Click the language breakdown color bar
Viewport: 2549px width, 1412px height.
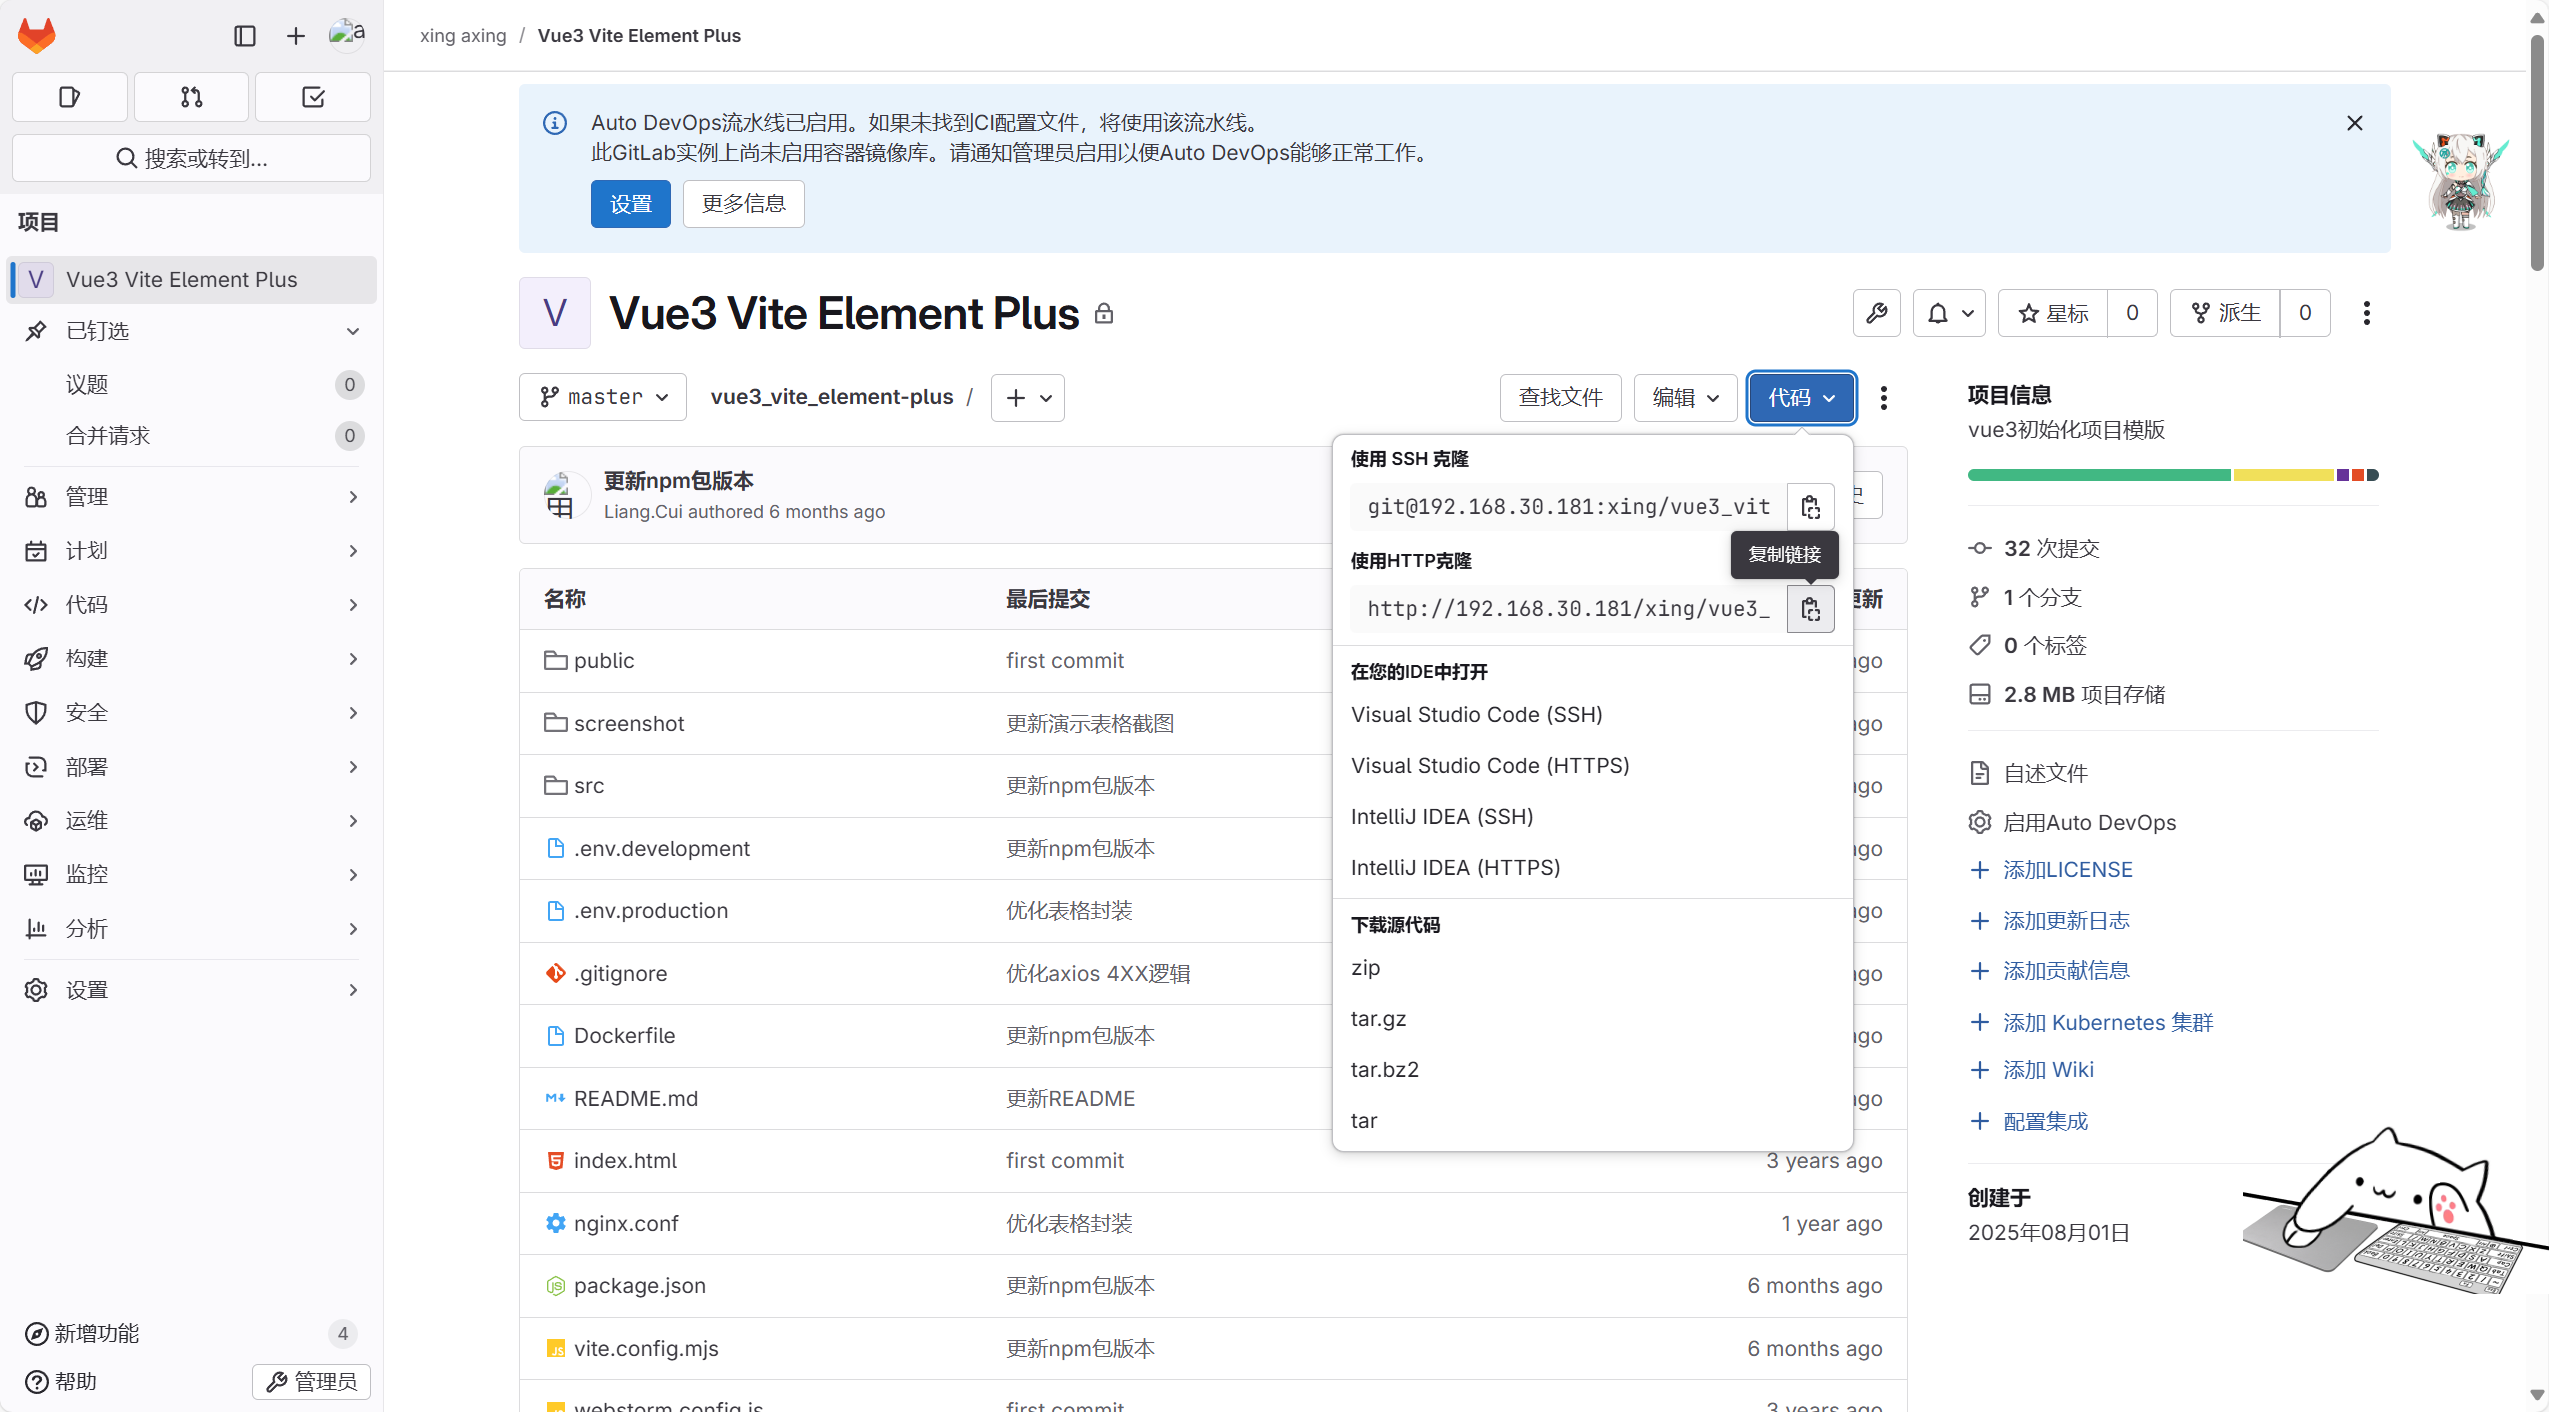2173,475
